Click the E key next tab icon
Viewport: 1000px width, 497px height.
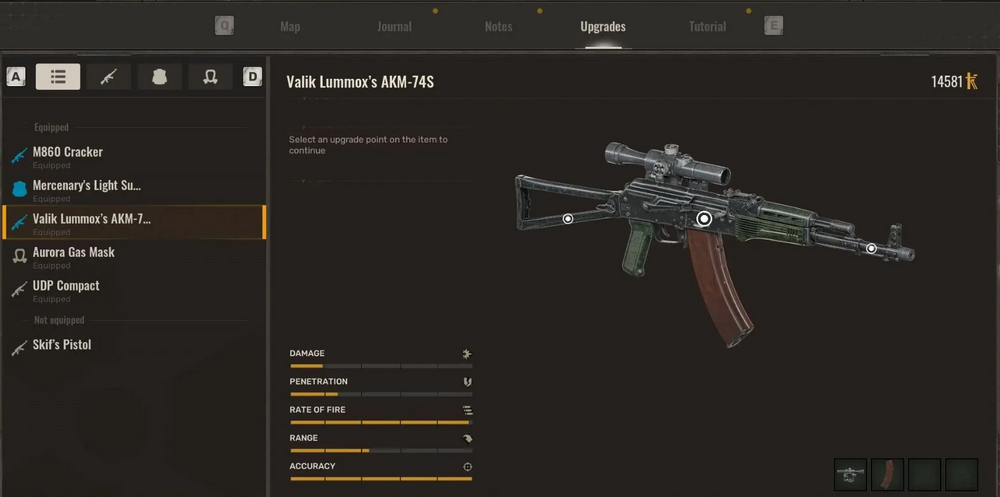[774, 26]
